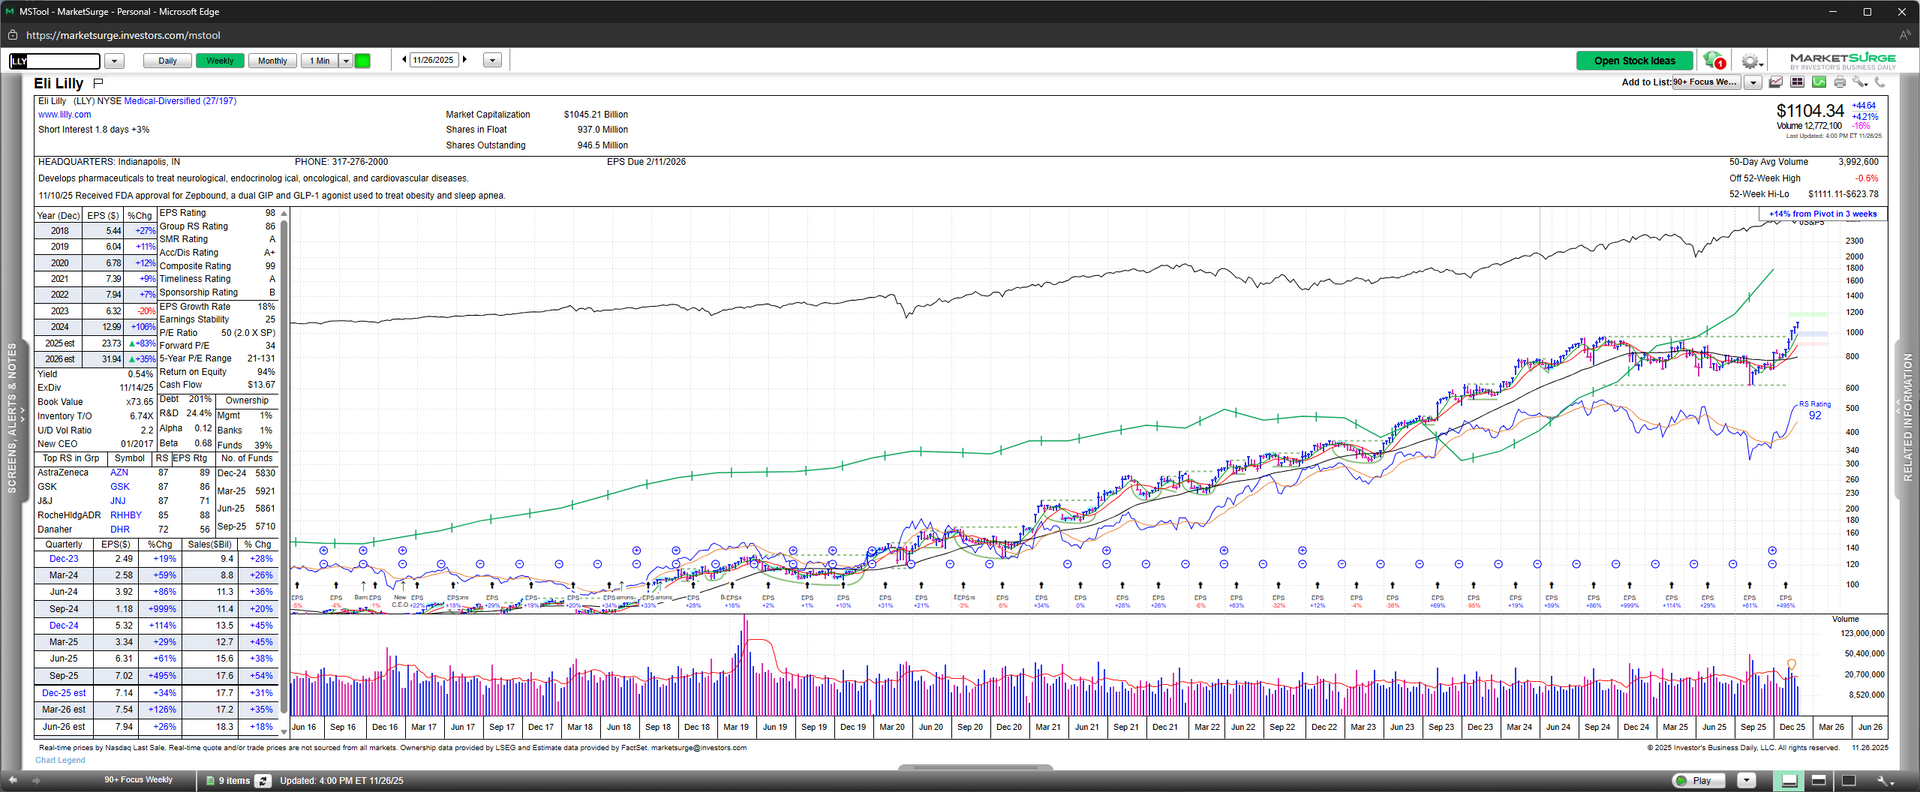Click the phone support icon
The height and width of the screenshot is (792, 1920).
[1880, 82]
